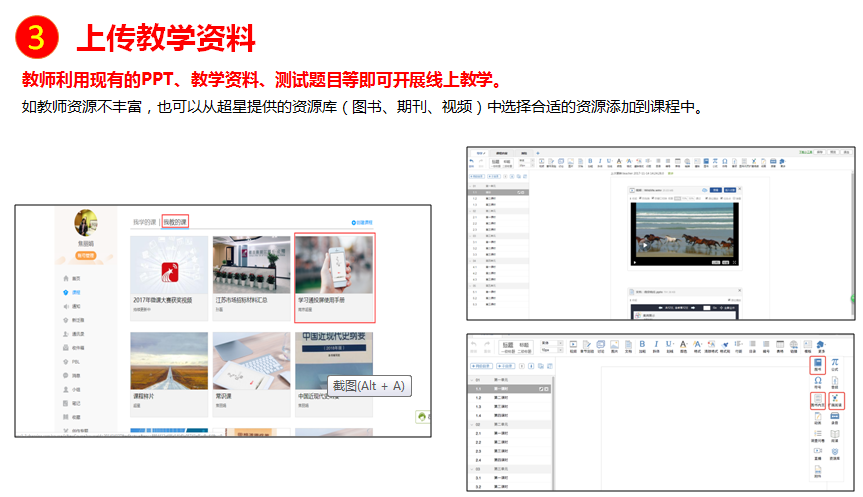Open style A dropdown in lower editor

(697, 345)
